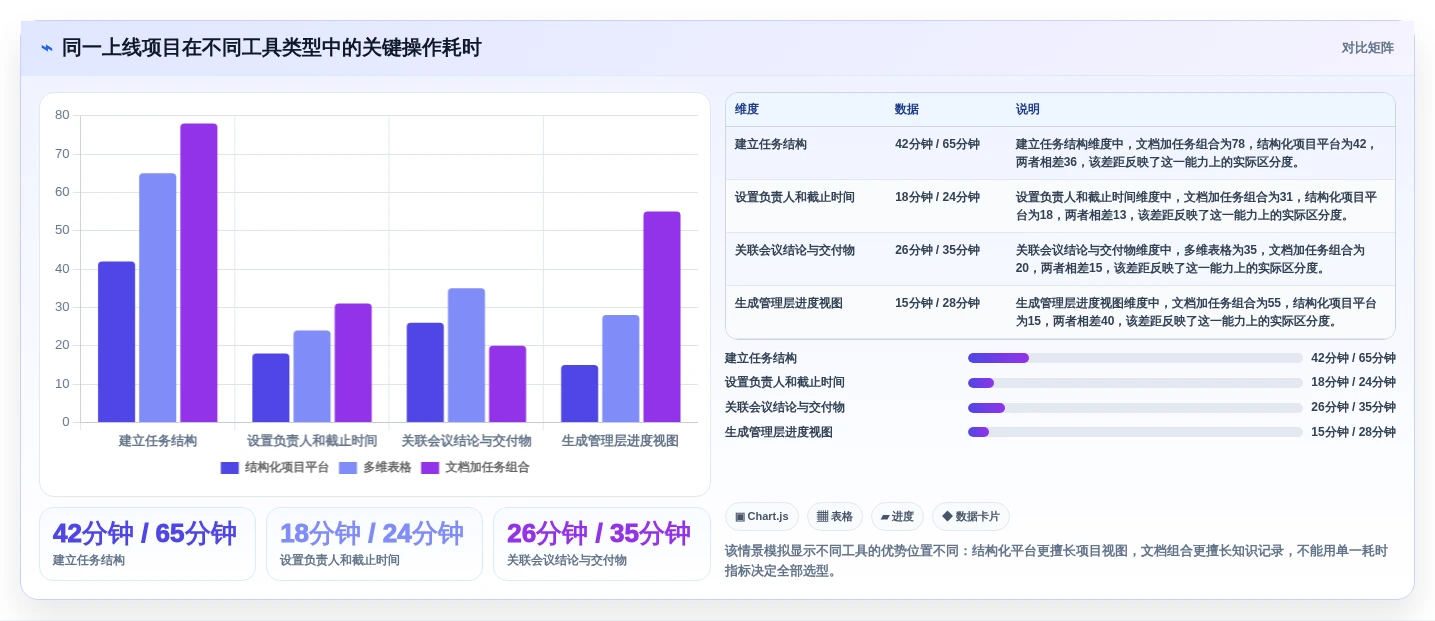Select table cell 建立任务结构
Viewport: 1435px width, 621px height.
[x=771, y=144]
